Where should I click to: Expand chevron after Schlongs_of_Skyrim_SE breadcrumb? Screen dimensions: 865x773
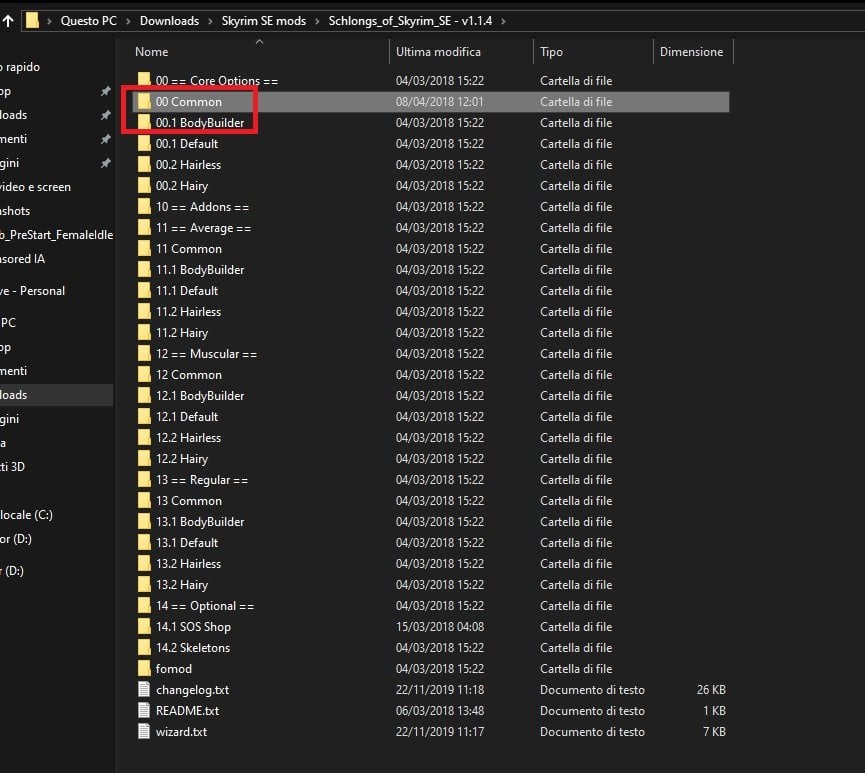[503, 21]
